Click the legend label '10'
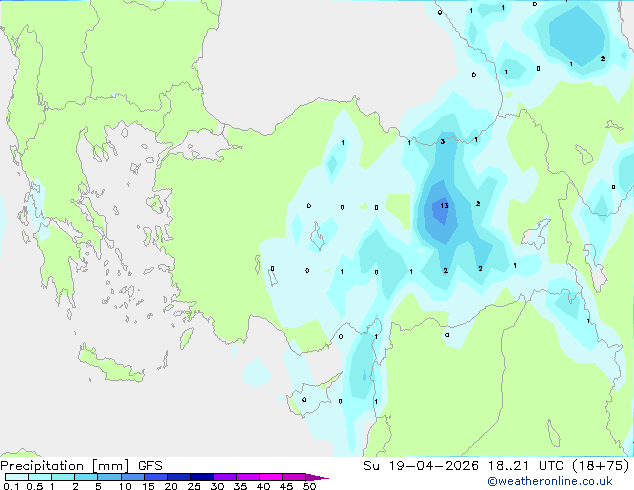The image size is (634, 490). [x=125, y=486]
